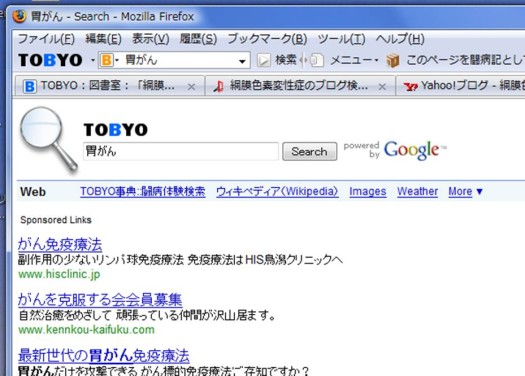Click the box icon before このページを闘病記として
Viewport: 525px width, 376px height.
pyautogui.click(x=393, y=61)
